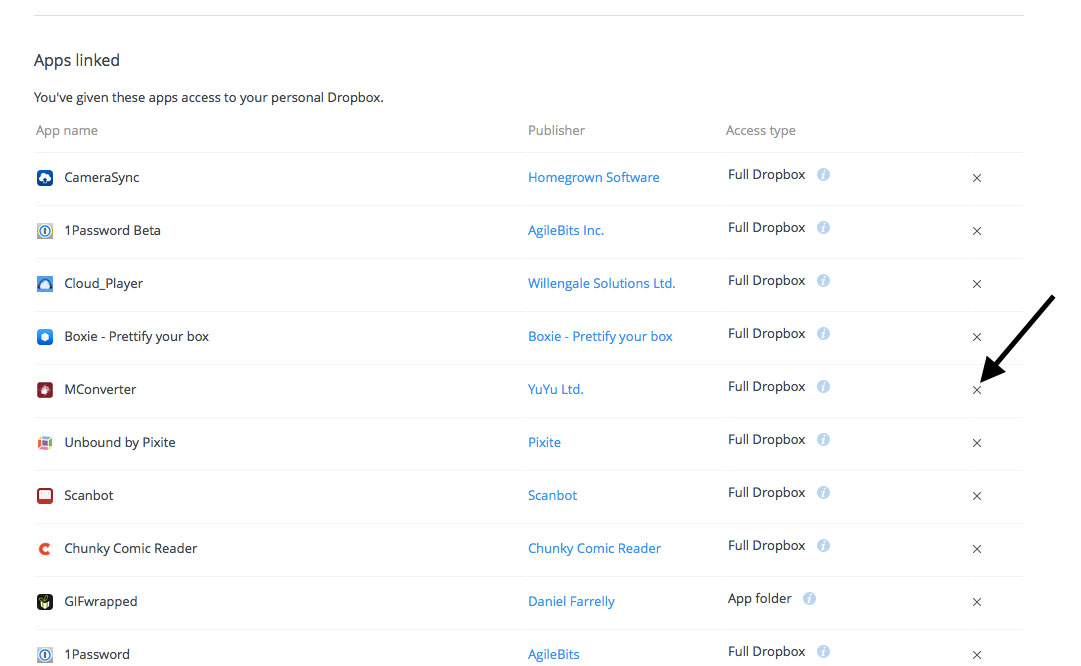The image size is (1081, 666).
Task: Open Boxie publisher link
Action: click(x=600, y=337)
